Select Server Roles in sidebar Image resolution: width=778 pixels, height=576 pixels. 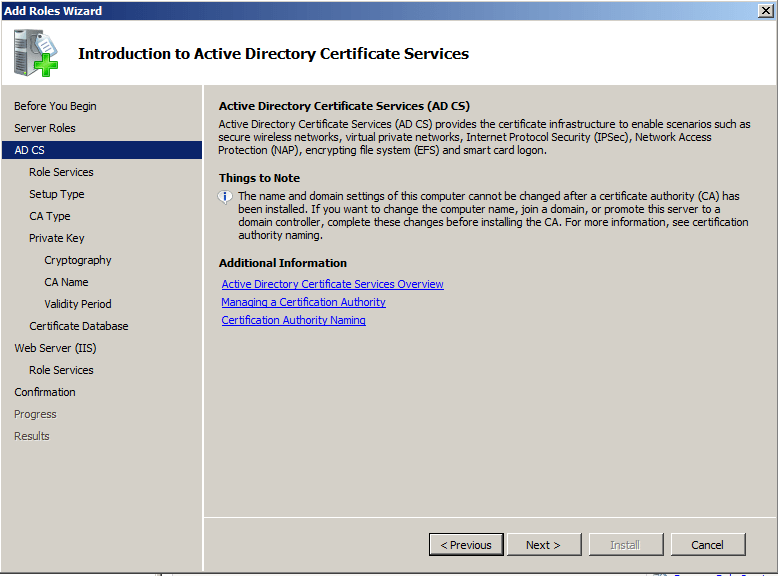click(x=45, y=128)
